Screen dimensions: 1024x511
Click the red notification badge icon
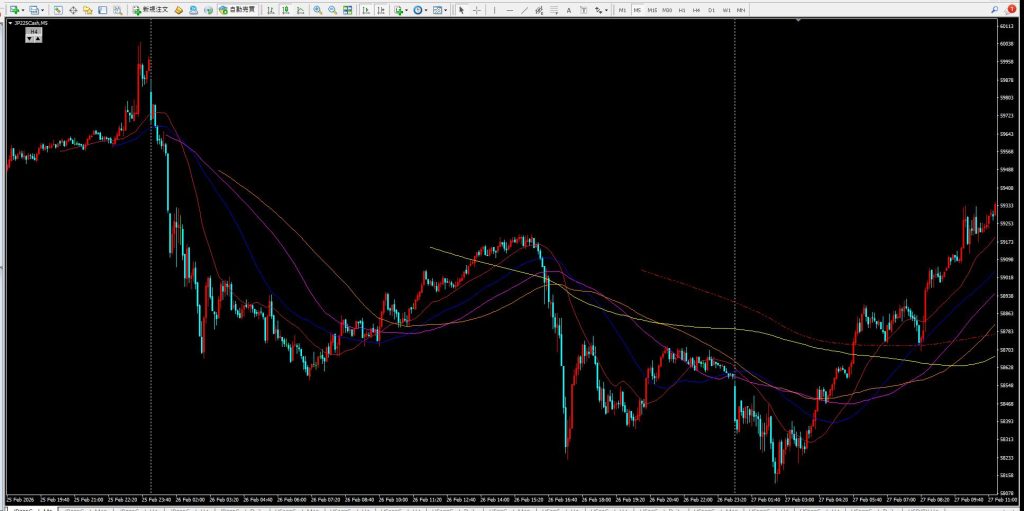[1011, 9]
